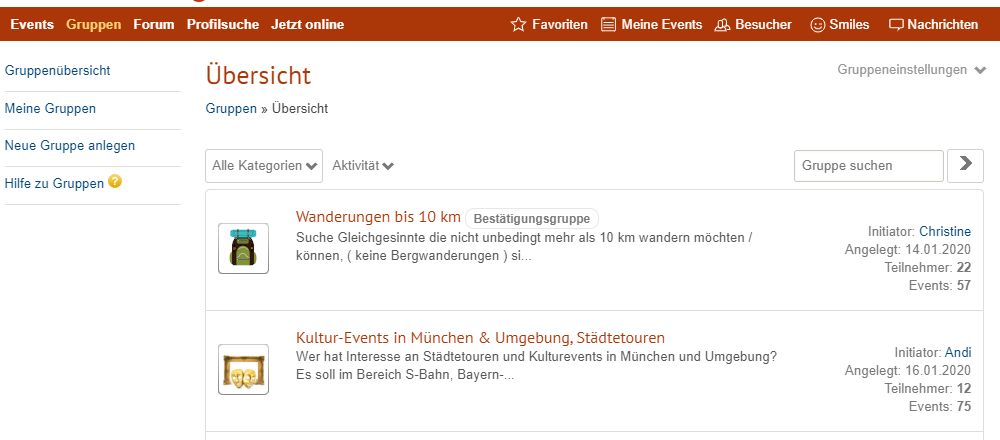Click the yellow help question mark icon
This screenshot has height=440, width=1000.
(x=115, y=182)
